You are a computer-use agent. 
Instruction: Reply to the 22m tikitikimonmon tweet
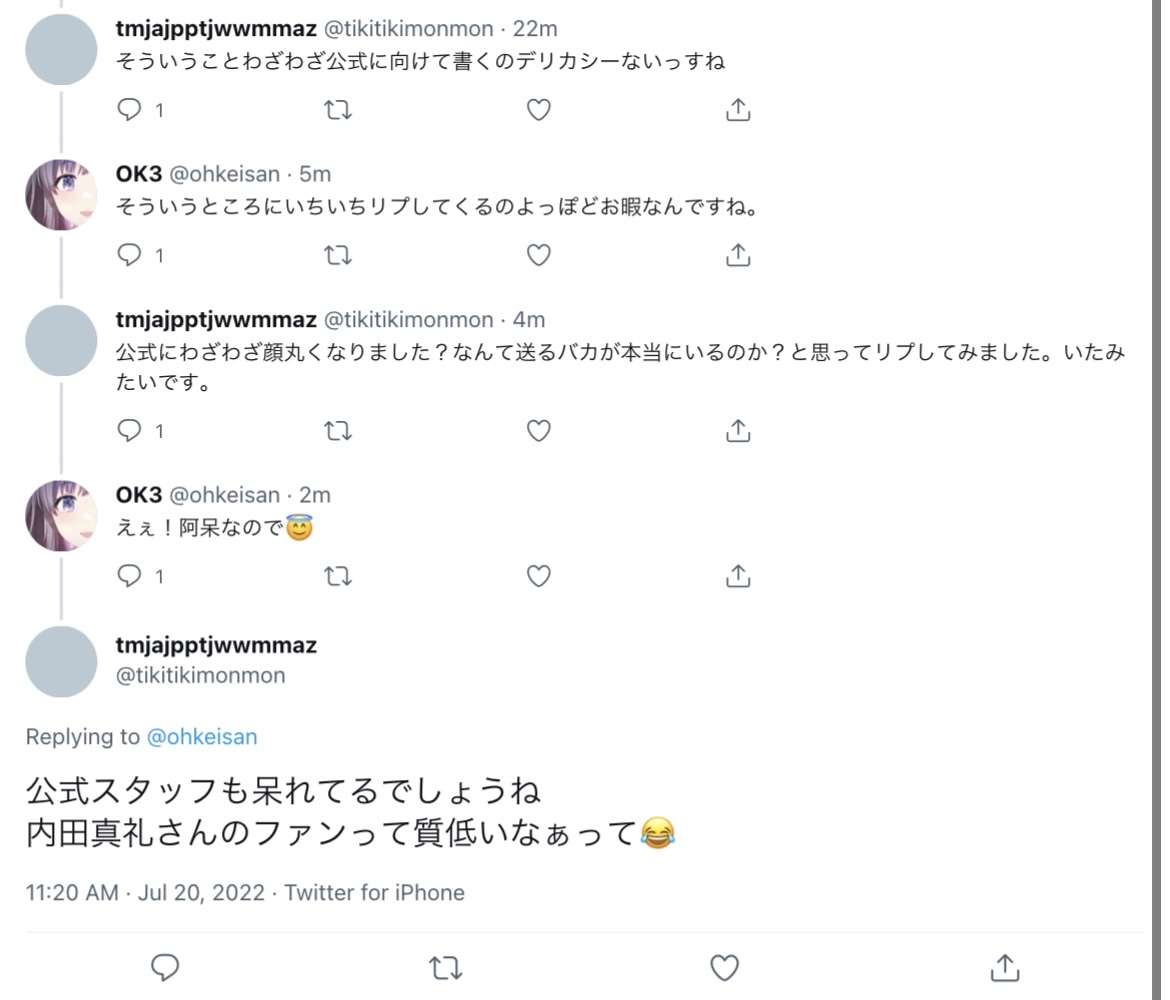coord(131,110)
